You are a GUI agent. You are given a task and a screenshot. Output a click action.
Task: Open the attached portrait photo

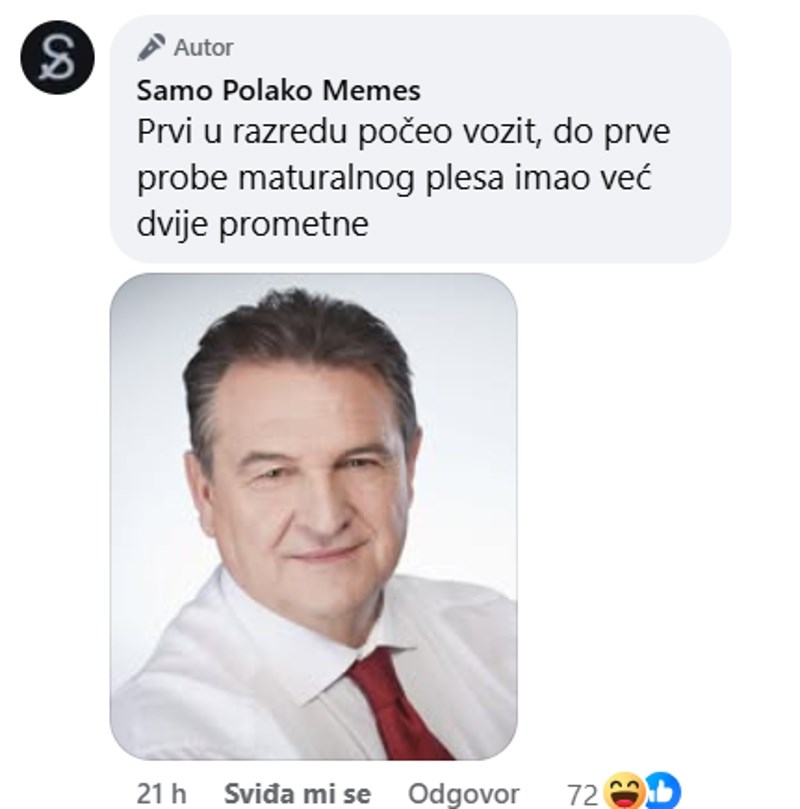314,516
